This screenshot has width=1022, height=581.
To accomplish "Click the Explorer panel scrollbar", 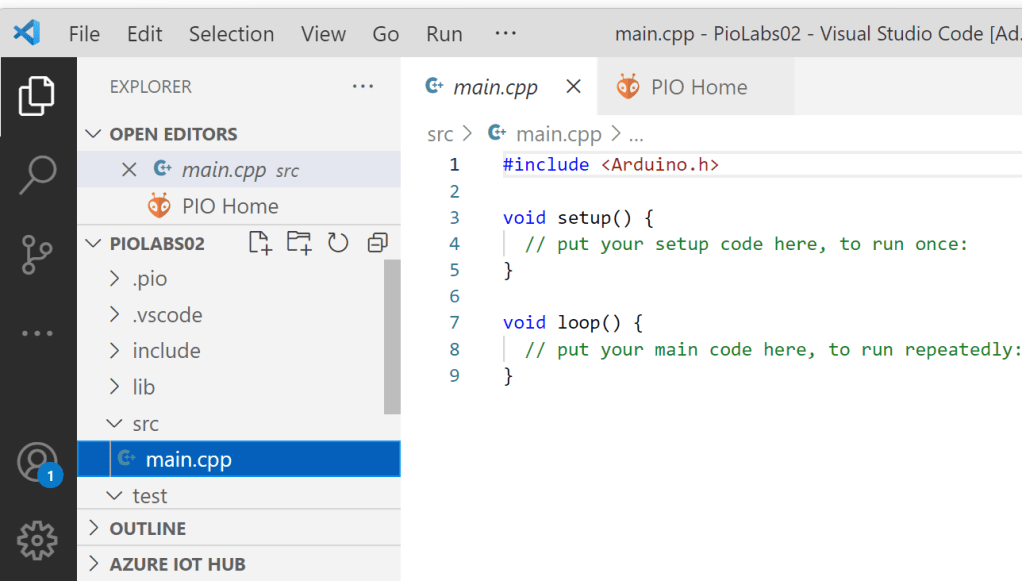I will (394, 340).
